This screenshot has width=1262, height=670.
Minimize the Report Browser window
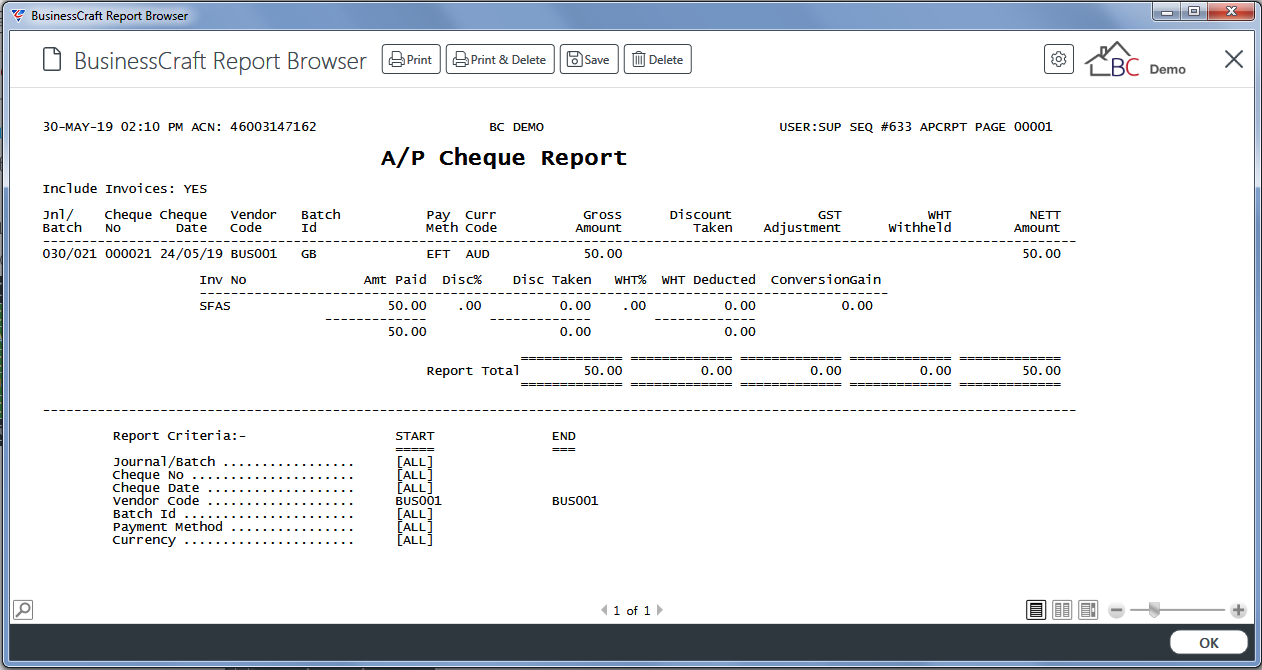coord(1166,12)
